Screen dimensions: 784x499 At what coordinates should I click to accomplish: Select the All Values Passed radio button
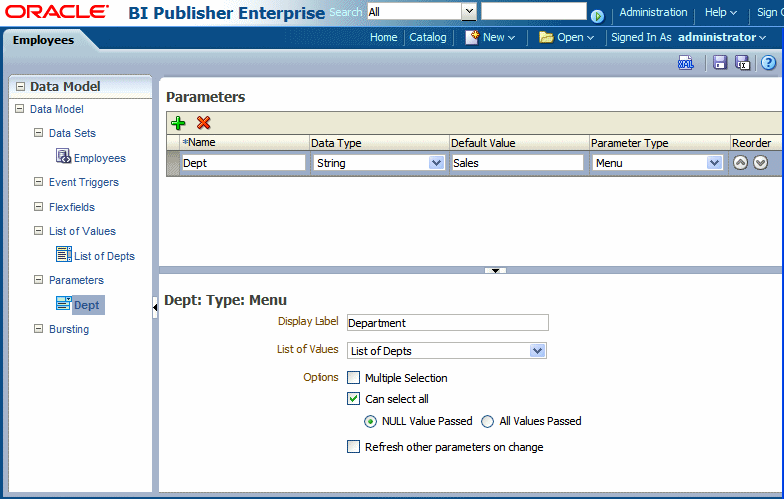pyautogui.click(x=488, y=422)
